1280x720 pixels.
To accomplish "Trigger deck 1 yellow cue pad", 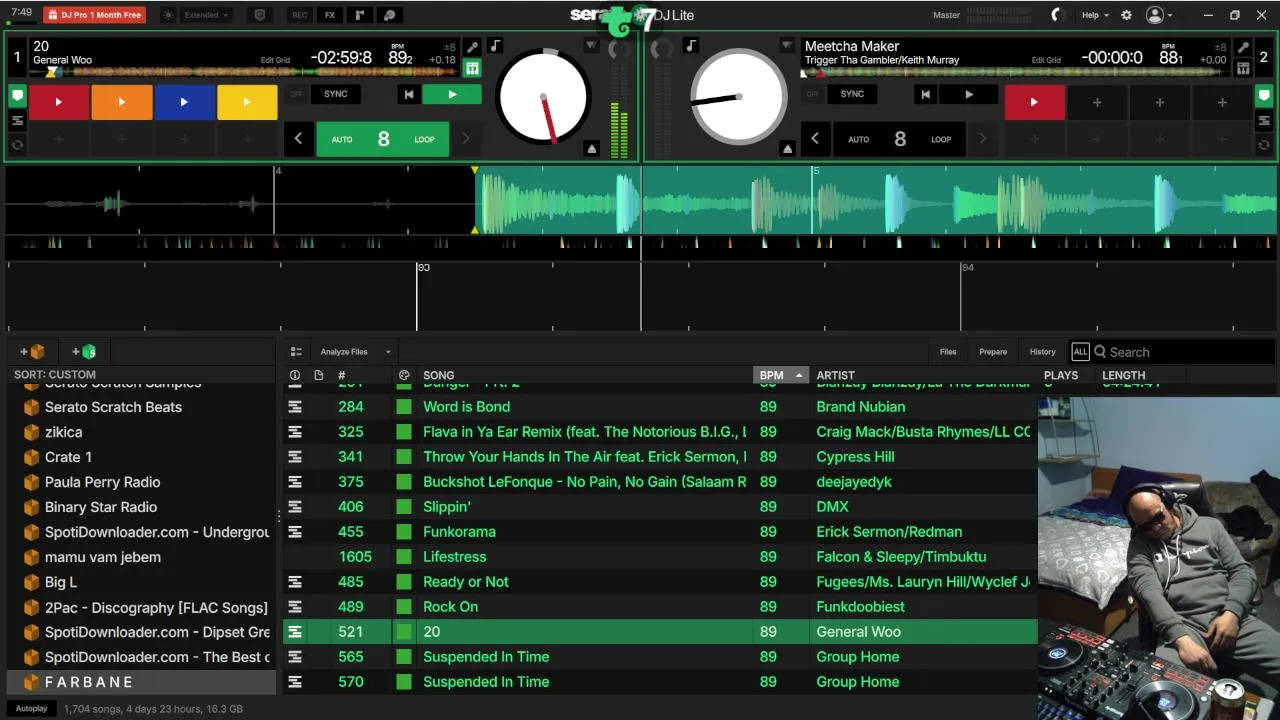I will coord(247,102).
